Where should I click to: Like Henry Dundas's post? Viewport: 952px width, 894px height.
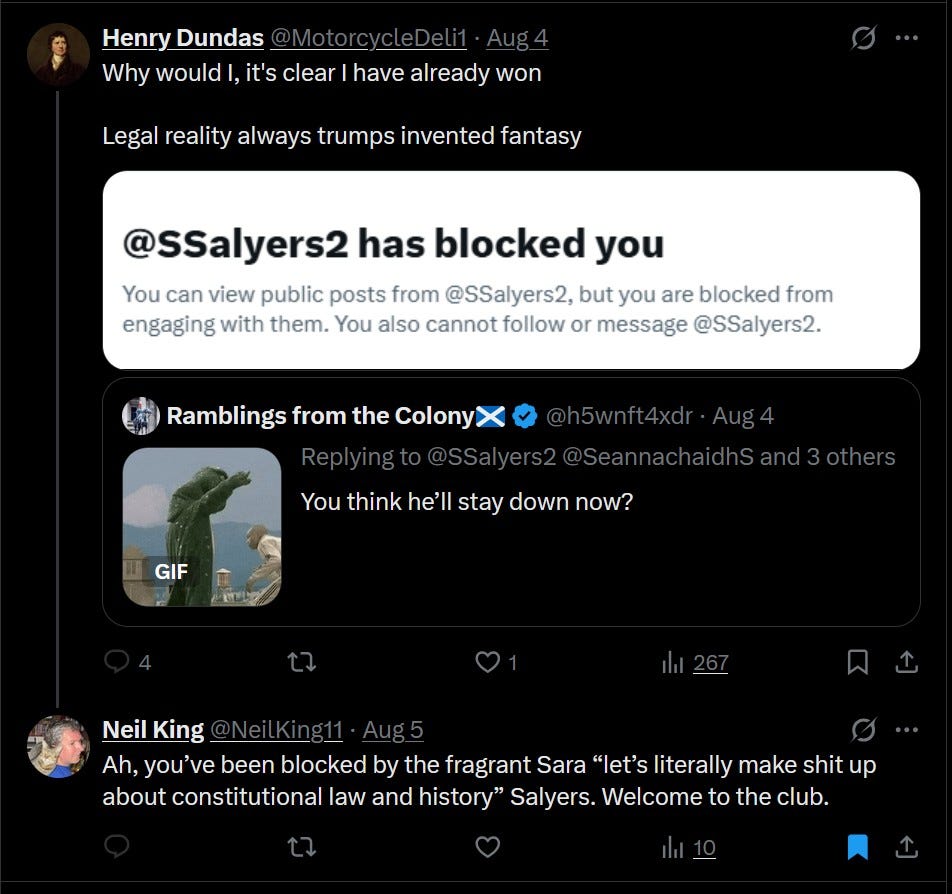(495, 662)
